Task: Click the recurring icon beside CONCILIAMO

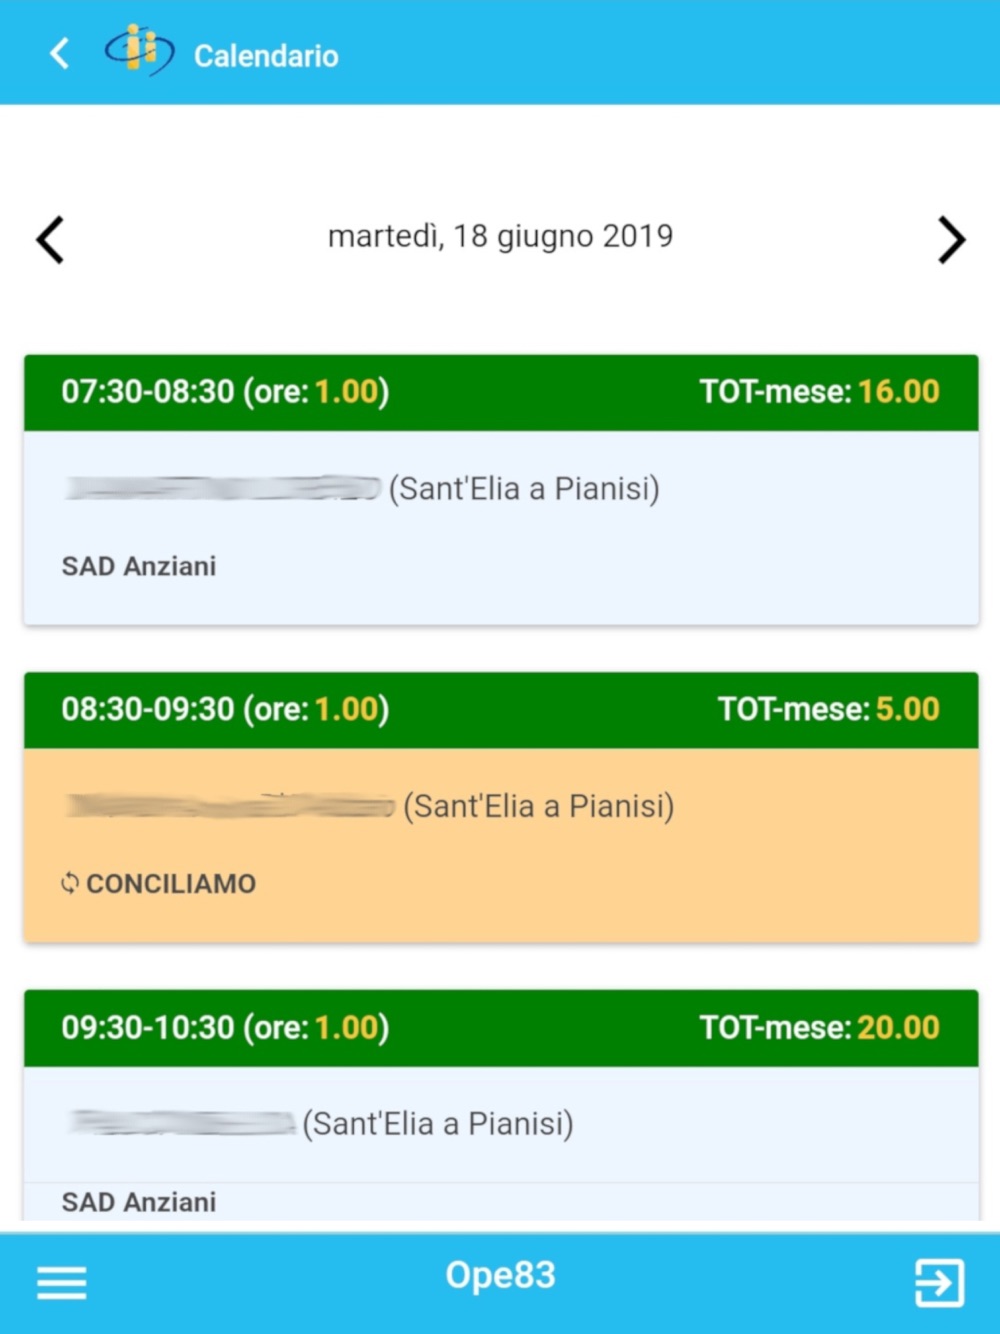Action: (x=69, y=883)
